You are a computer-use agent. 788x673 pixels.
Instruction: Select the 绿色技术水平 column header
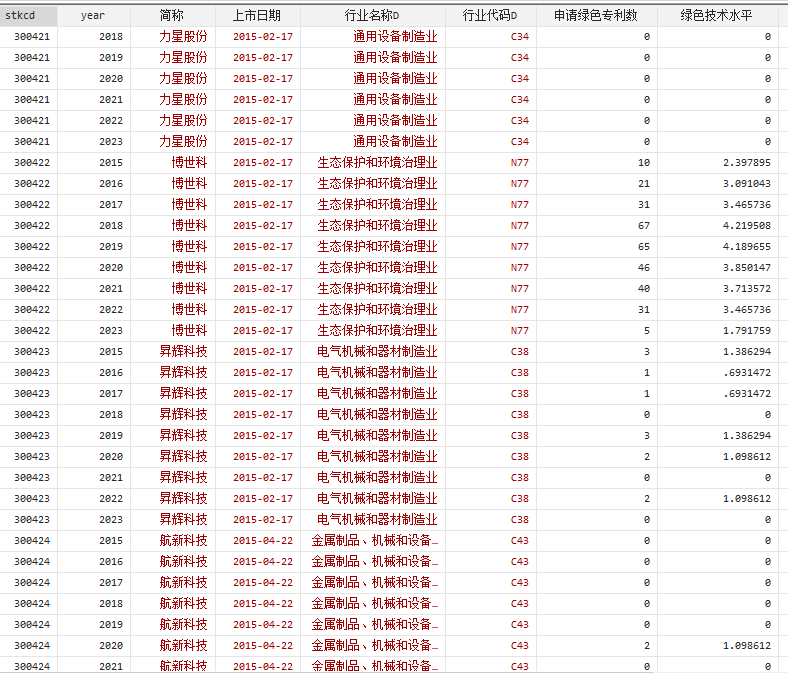tap(721, 15)
